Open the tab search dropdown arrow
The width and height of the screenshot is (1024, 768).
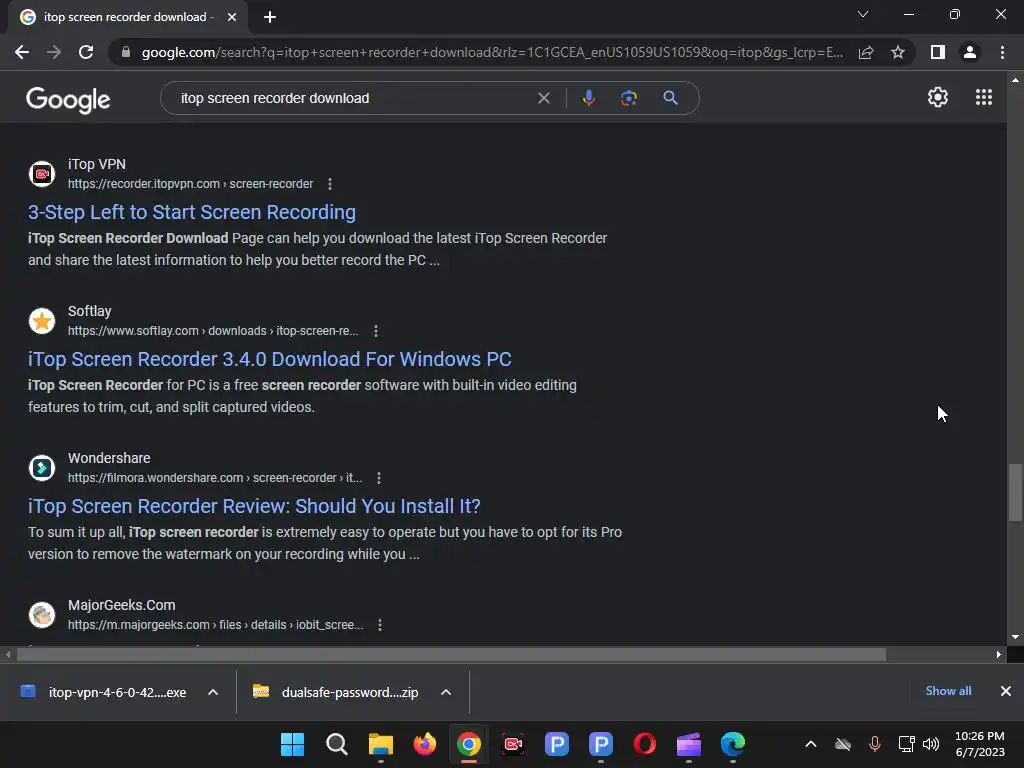[863, 14]
